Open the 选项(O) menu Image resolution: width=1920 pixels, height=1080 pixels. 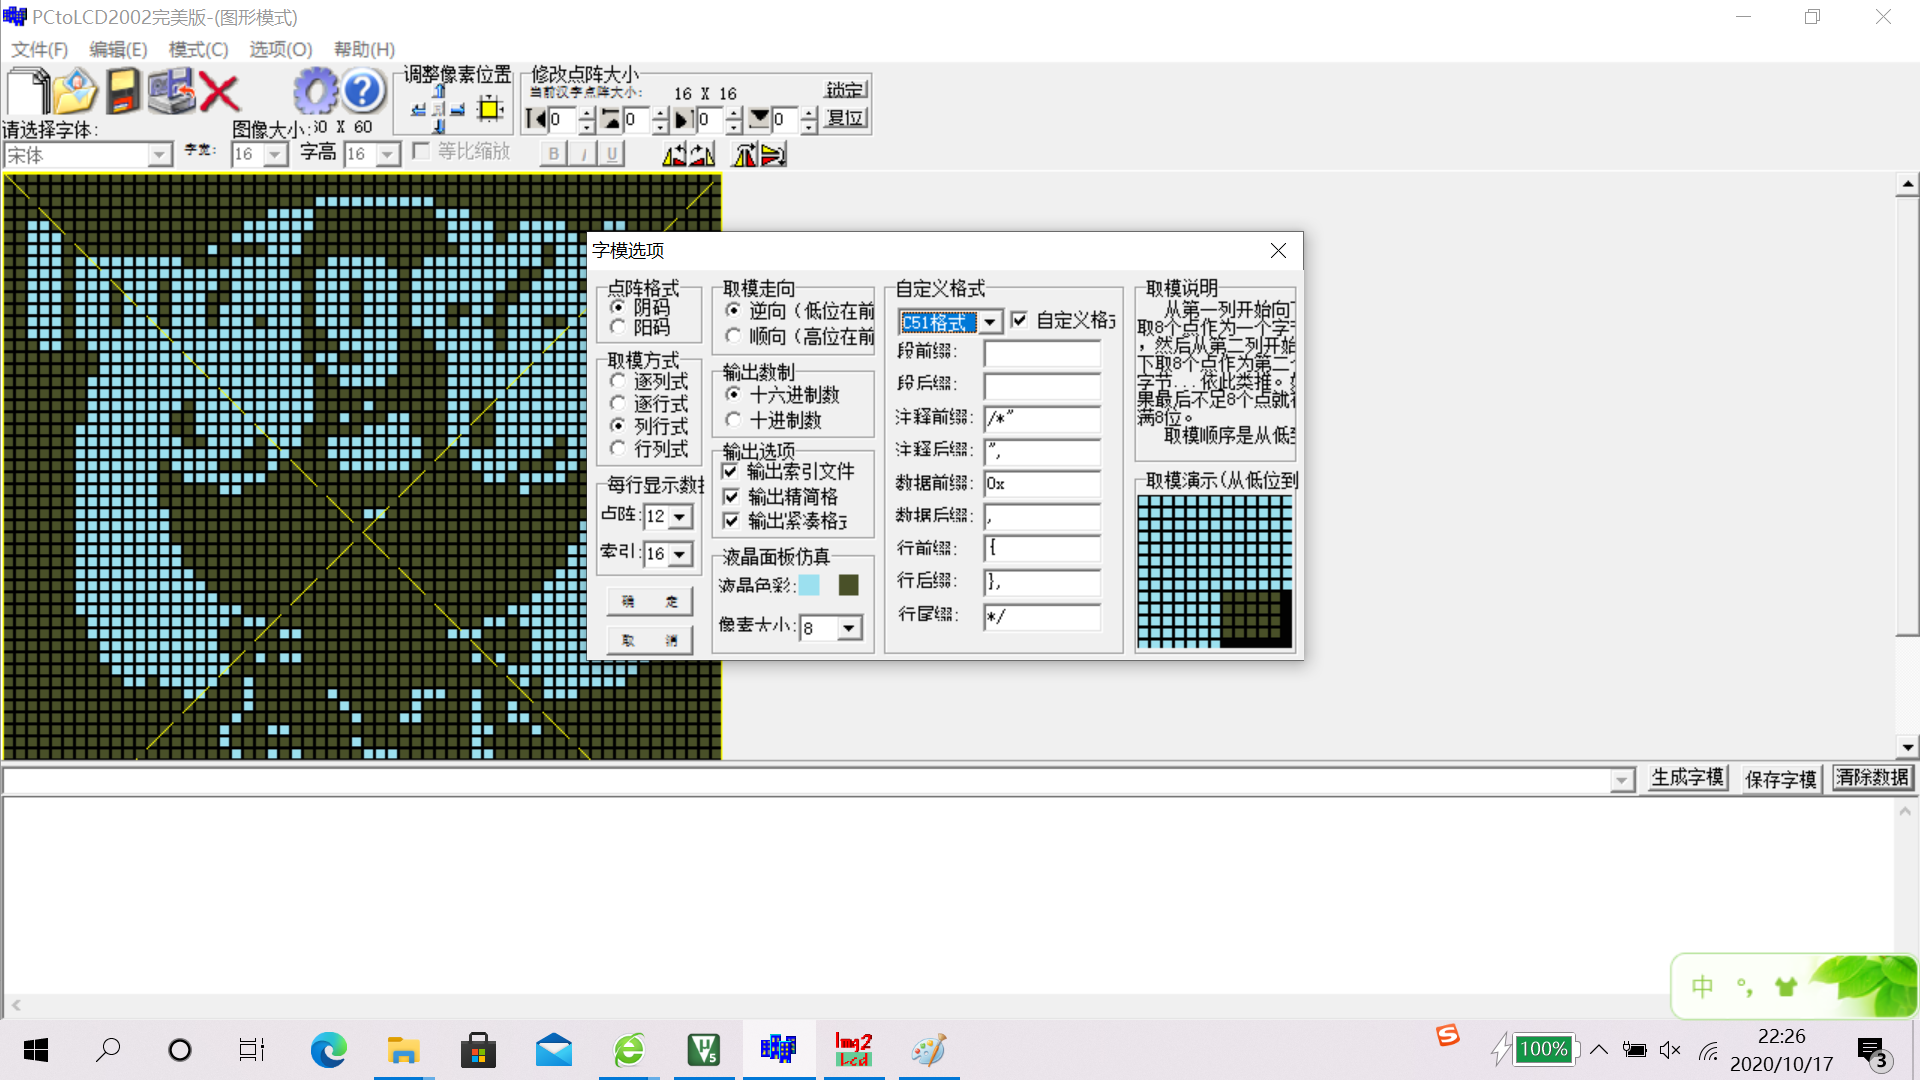tap(279, 49)
